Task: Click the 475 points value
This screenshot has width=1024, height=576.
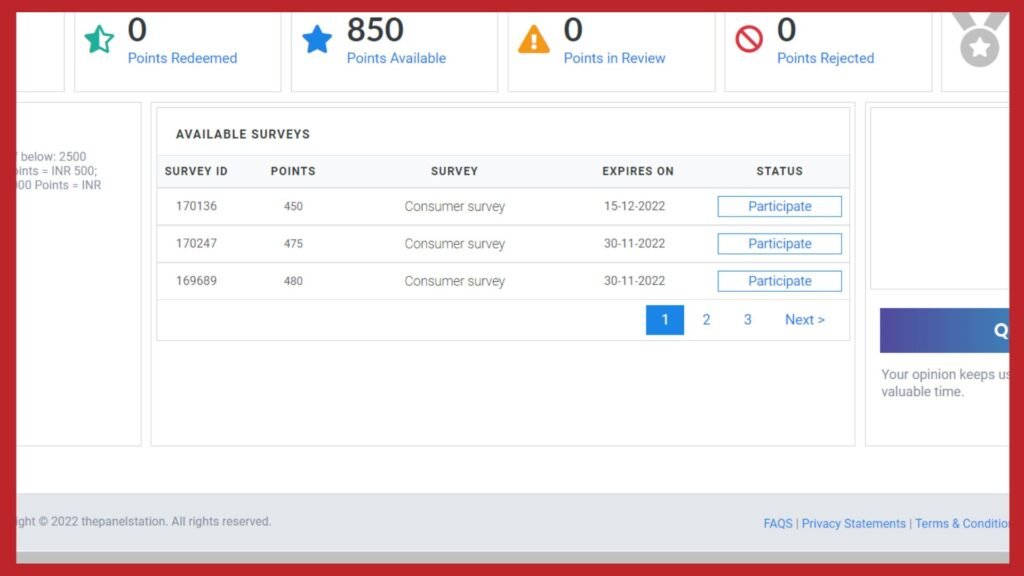Action: [293, 244]
